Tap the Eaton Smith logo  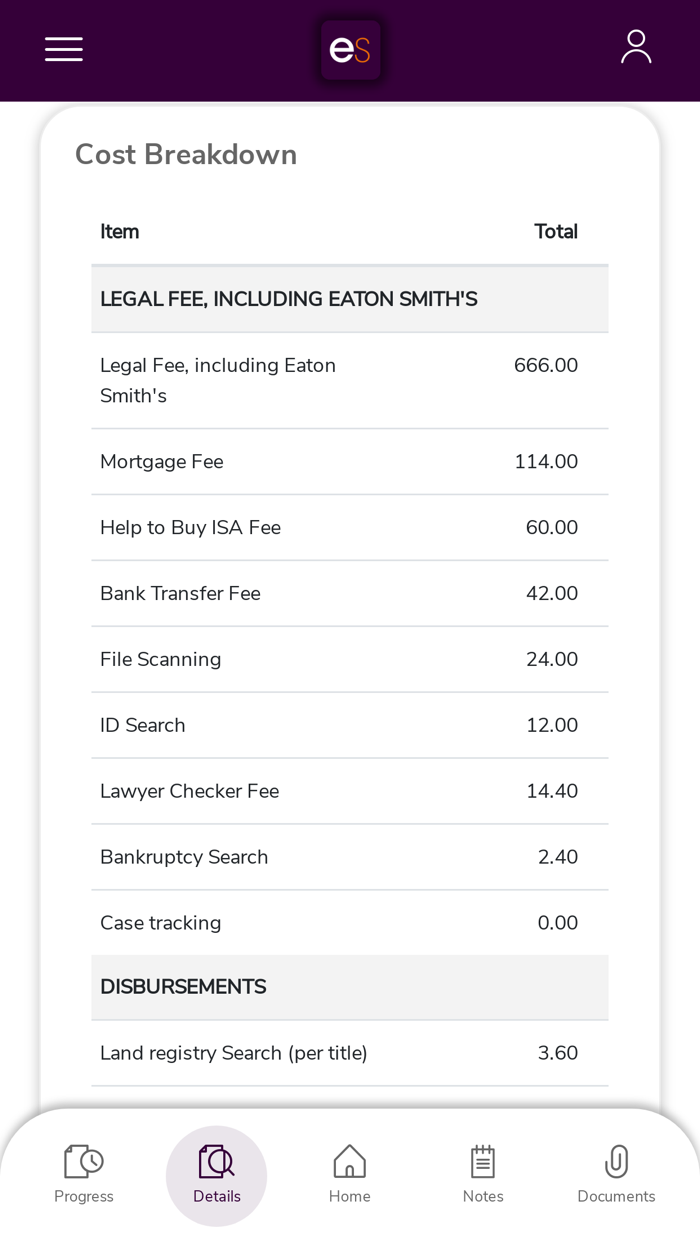(350, 50)
